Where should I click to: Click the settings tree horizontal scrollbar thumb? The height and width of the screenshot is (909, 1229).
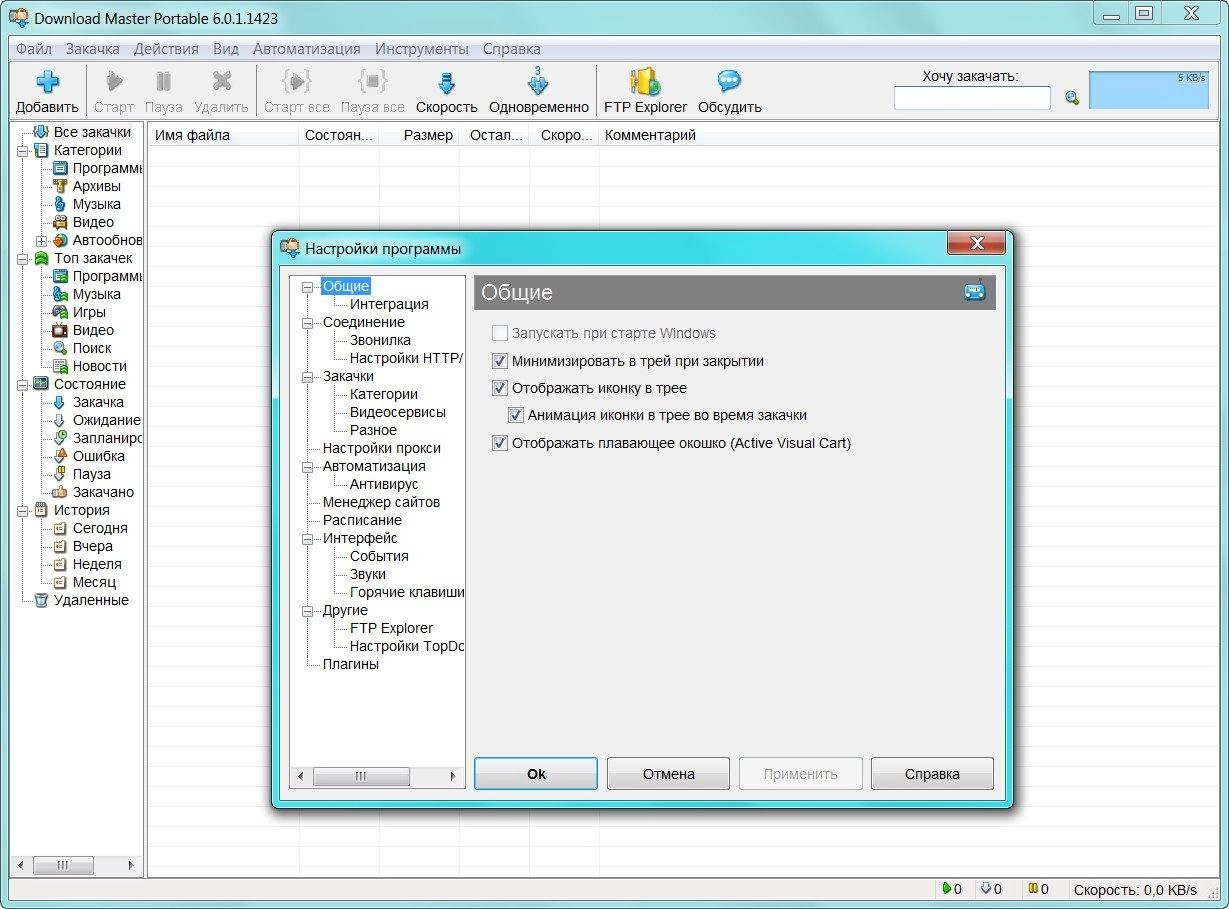pyautogui.click(x=361, y=776)
